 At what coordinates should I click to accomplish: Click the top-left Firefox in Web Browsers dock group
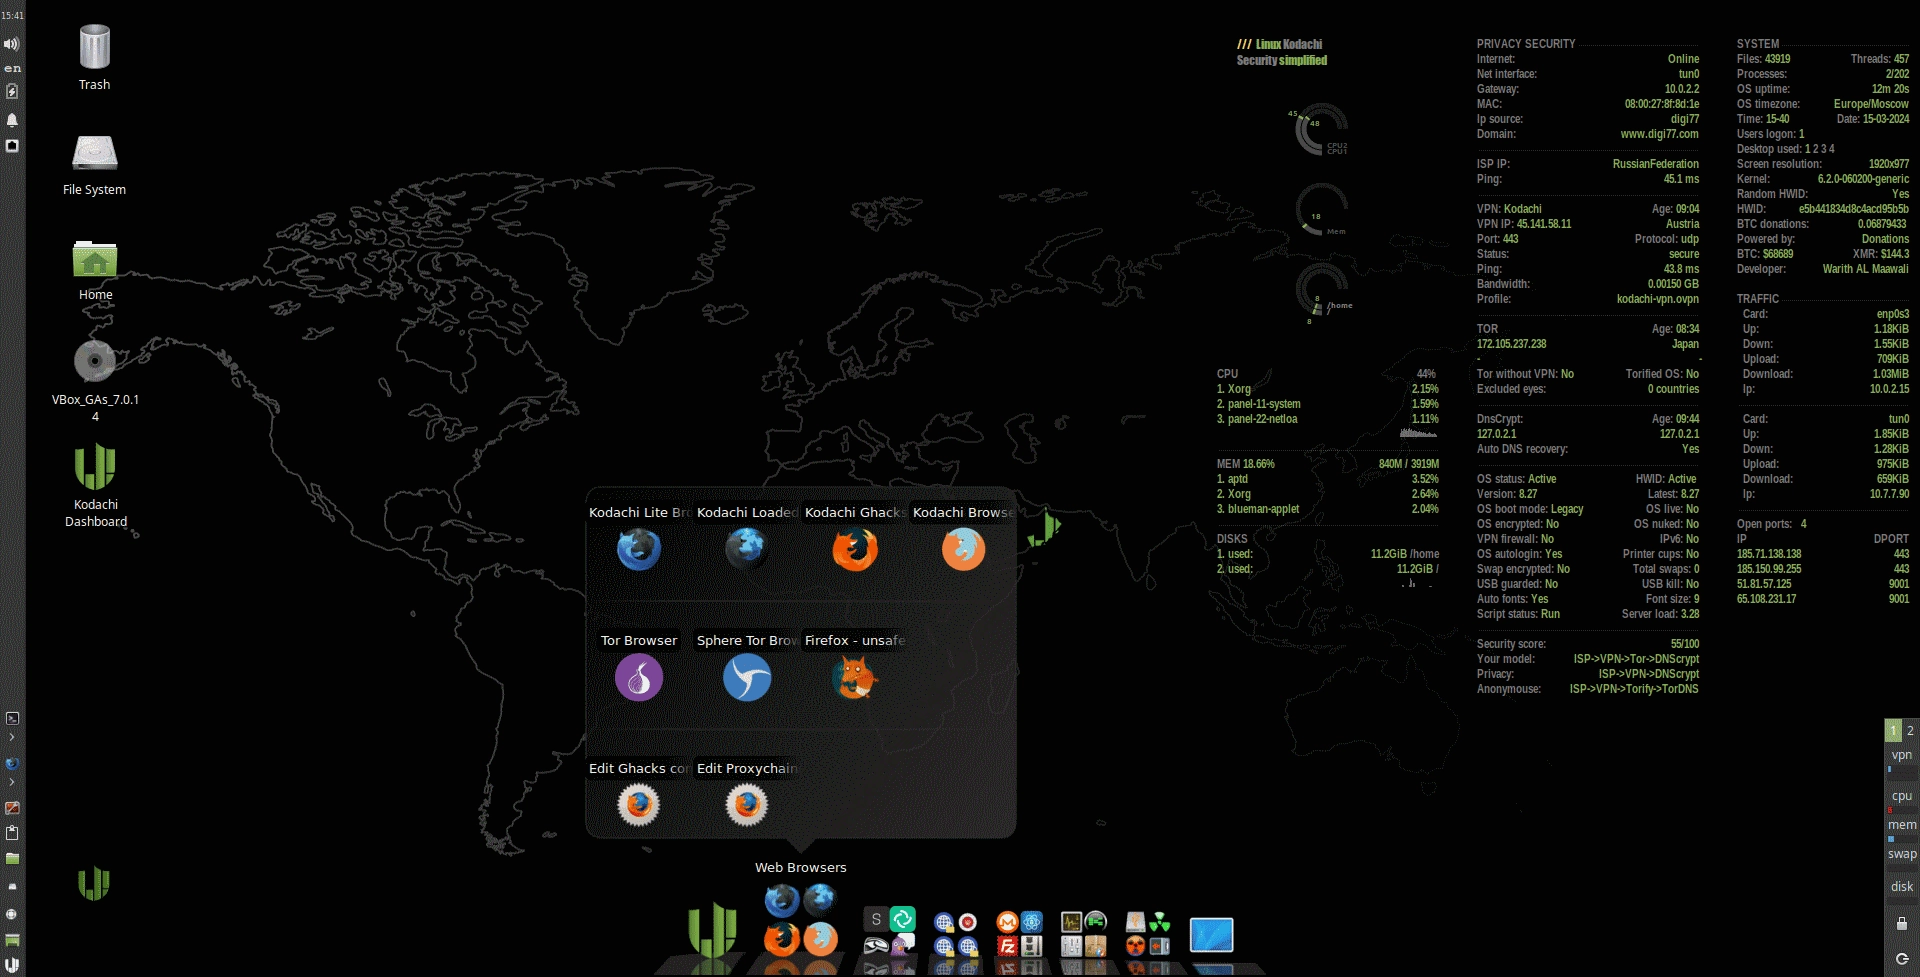pyautogui.click(x=782, y=901)
